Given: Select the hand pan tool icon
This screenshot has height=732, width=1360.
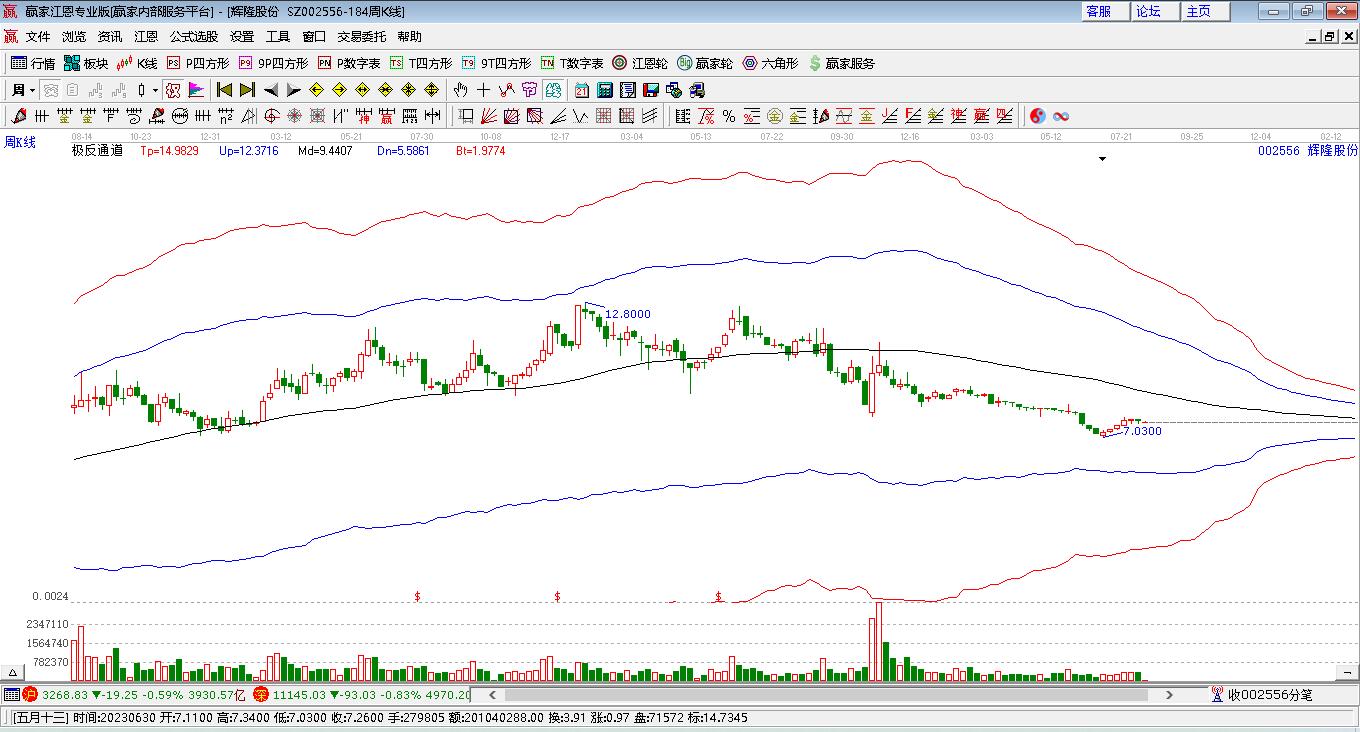Looking at the screenshot, I should (461, 90).
